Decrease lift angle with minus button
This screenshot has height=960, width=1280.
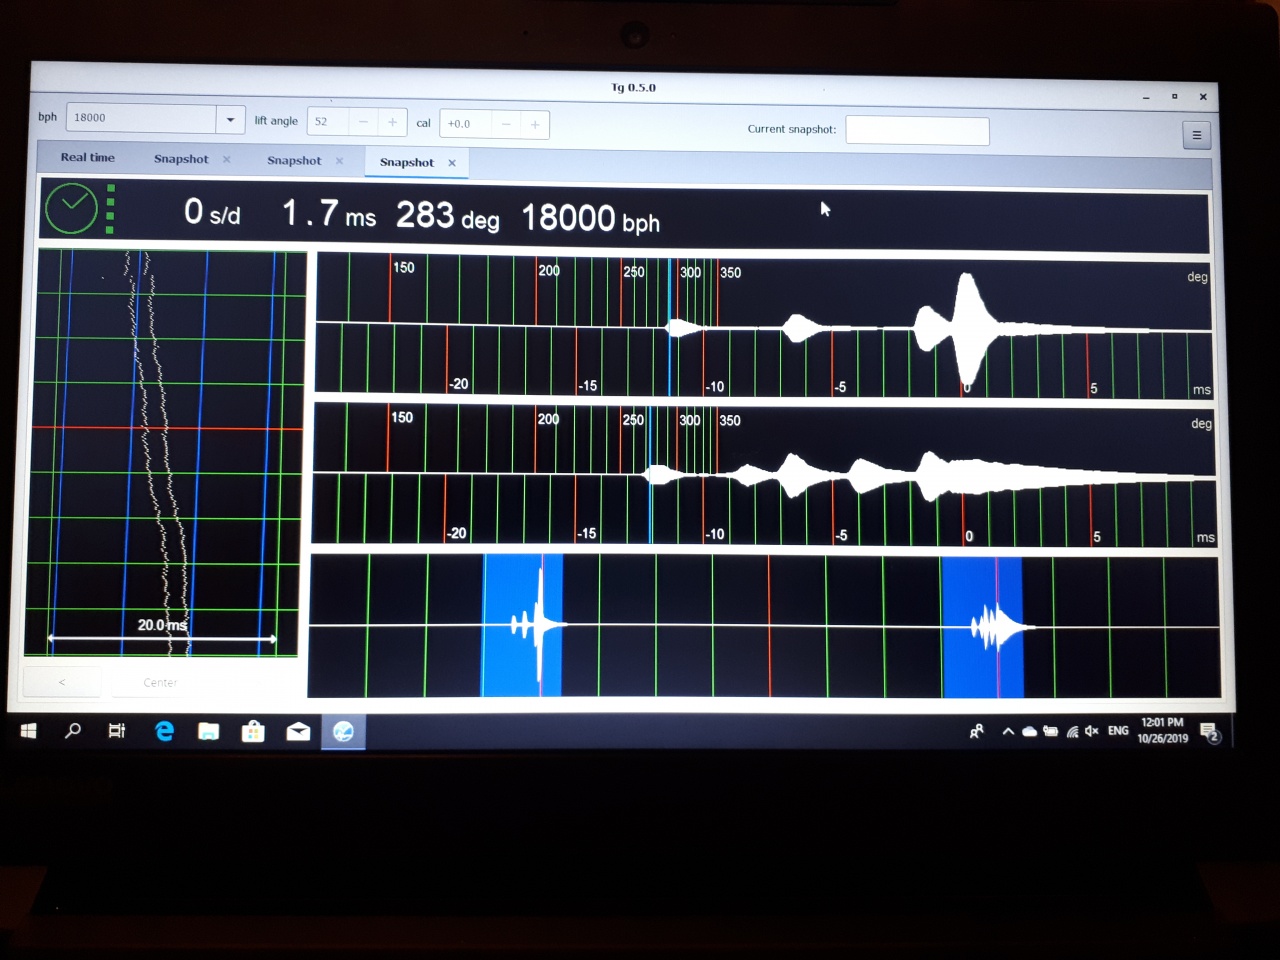click(363, 122)
